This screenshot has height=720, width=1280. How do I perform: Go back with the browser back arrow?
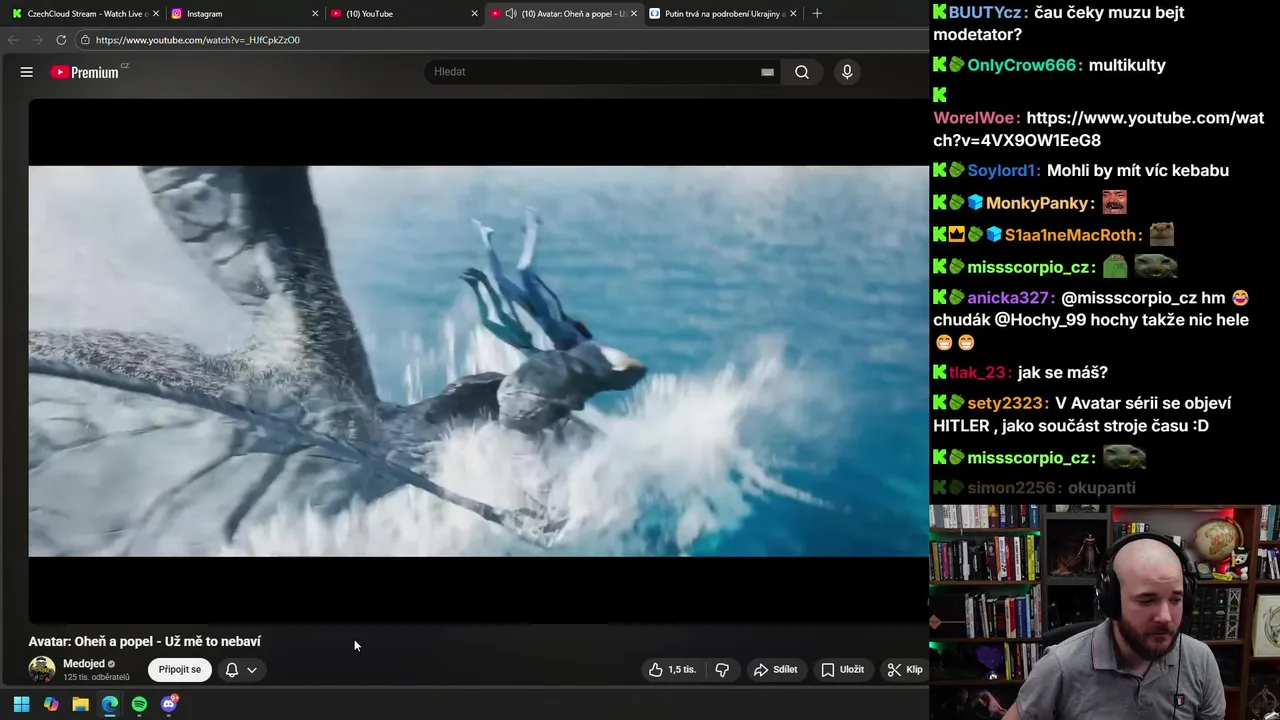(x=13, y=40)
